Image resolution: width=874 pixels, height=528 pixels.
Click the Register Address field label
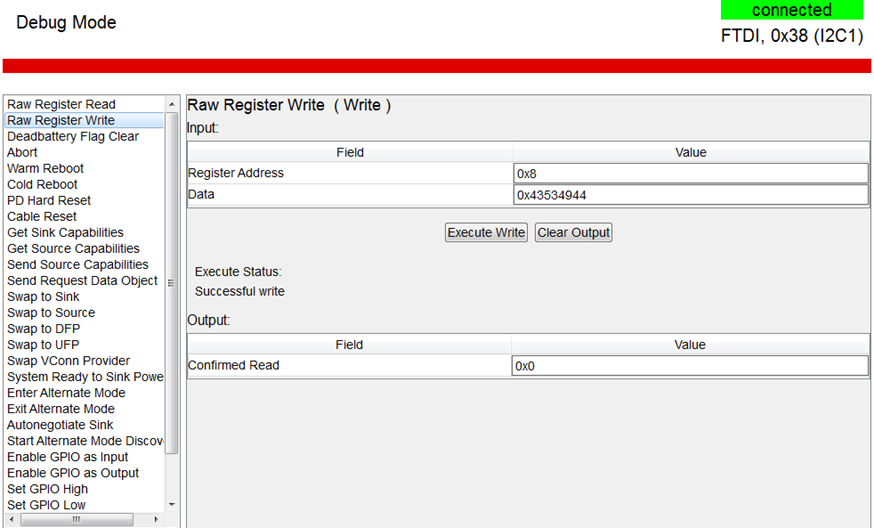pos(236,173)
